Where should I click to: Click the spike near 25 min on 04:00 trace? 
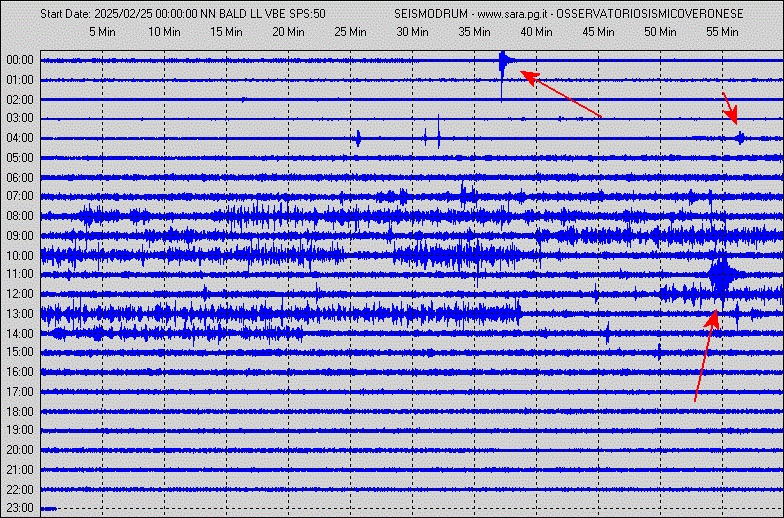pyautogui.click(x=358, y=138)
